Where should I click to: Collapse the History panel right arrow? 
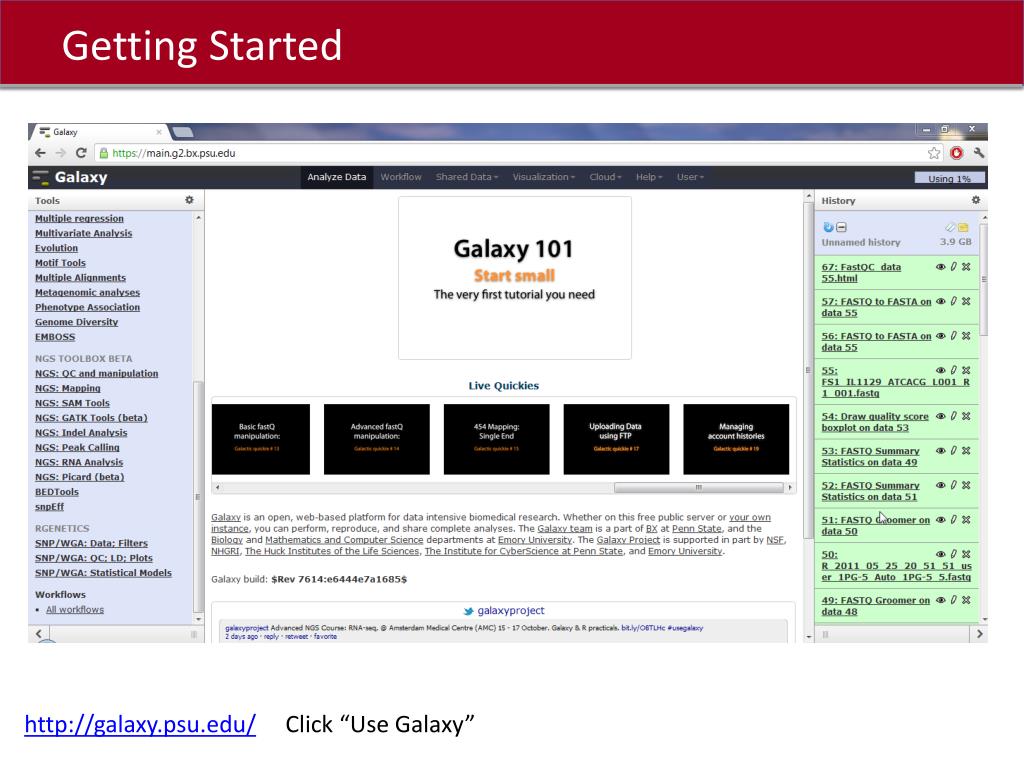(x=978, y=633)
